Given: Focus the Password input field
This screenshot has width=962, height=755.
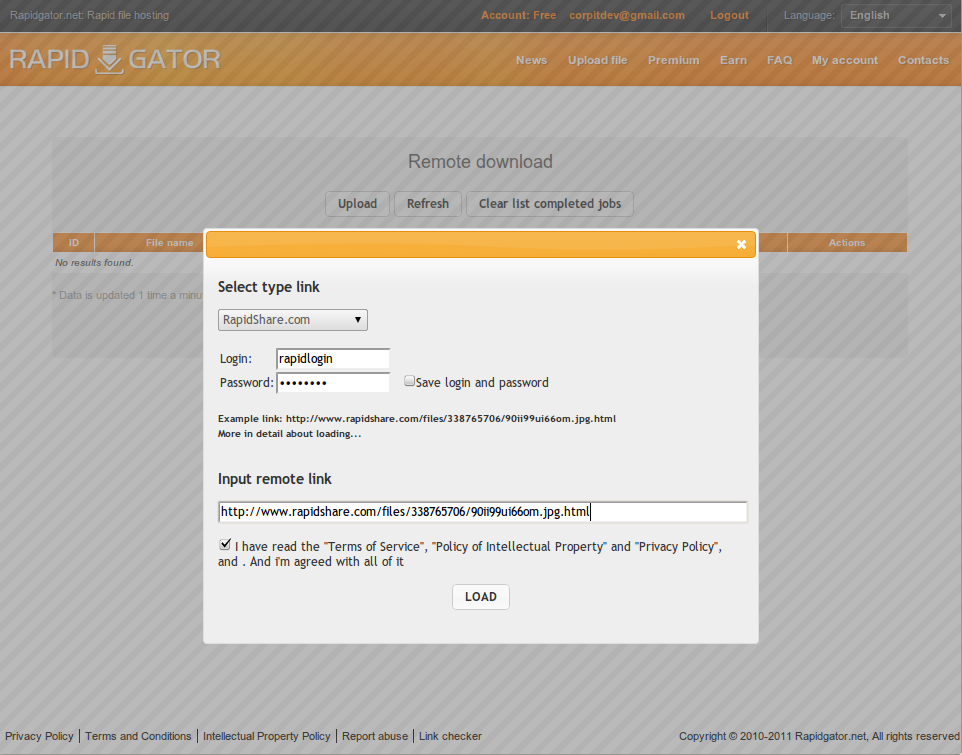Looking at the screenshot, I should [333, 383].
